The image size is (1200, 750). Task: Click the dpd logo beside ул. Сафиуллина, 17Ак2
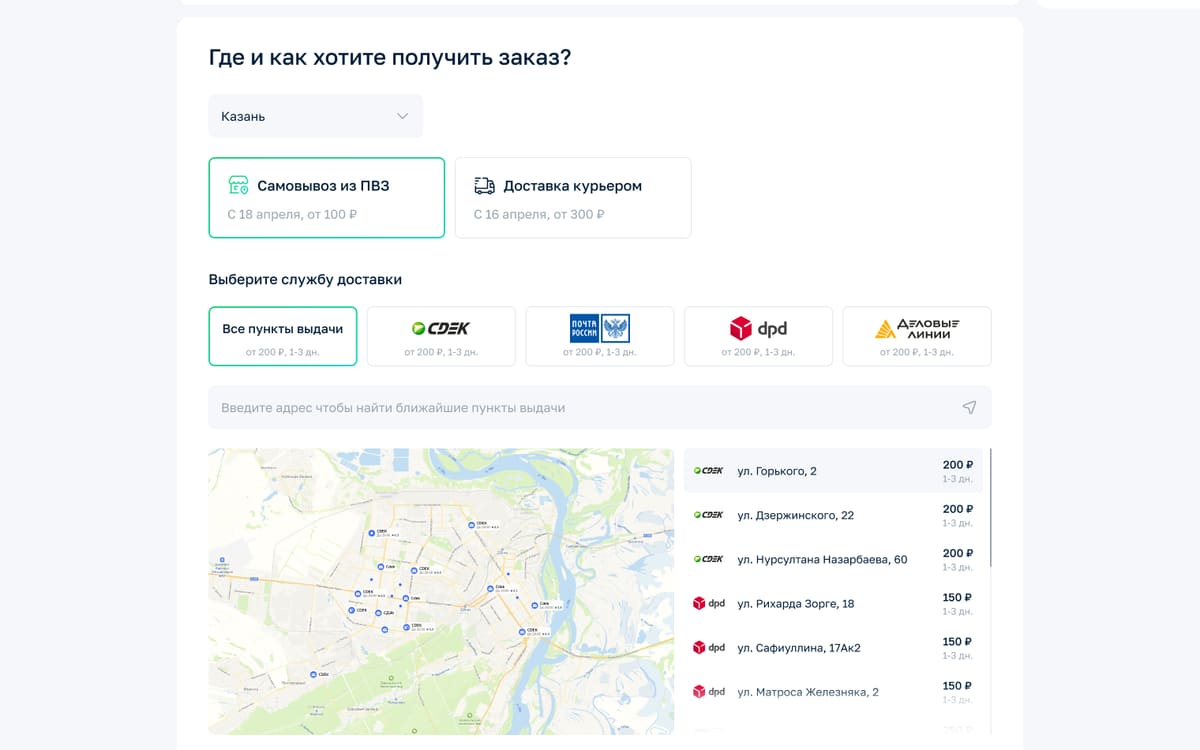click(x=709, y=648)
